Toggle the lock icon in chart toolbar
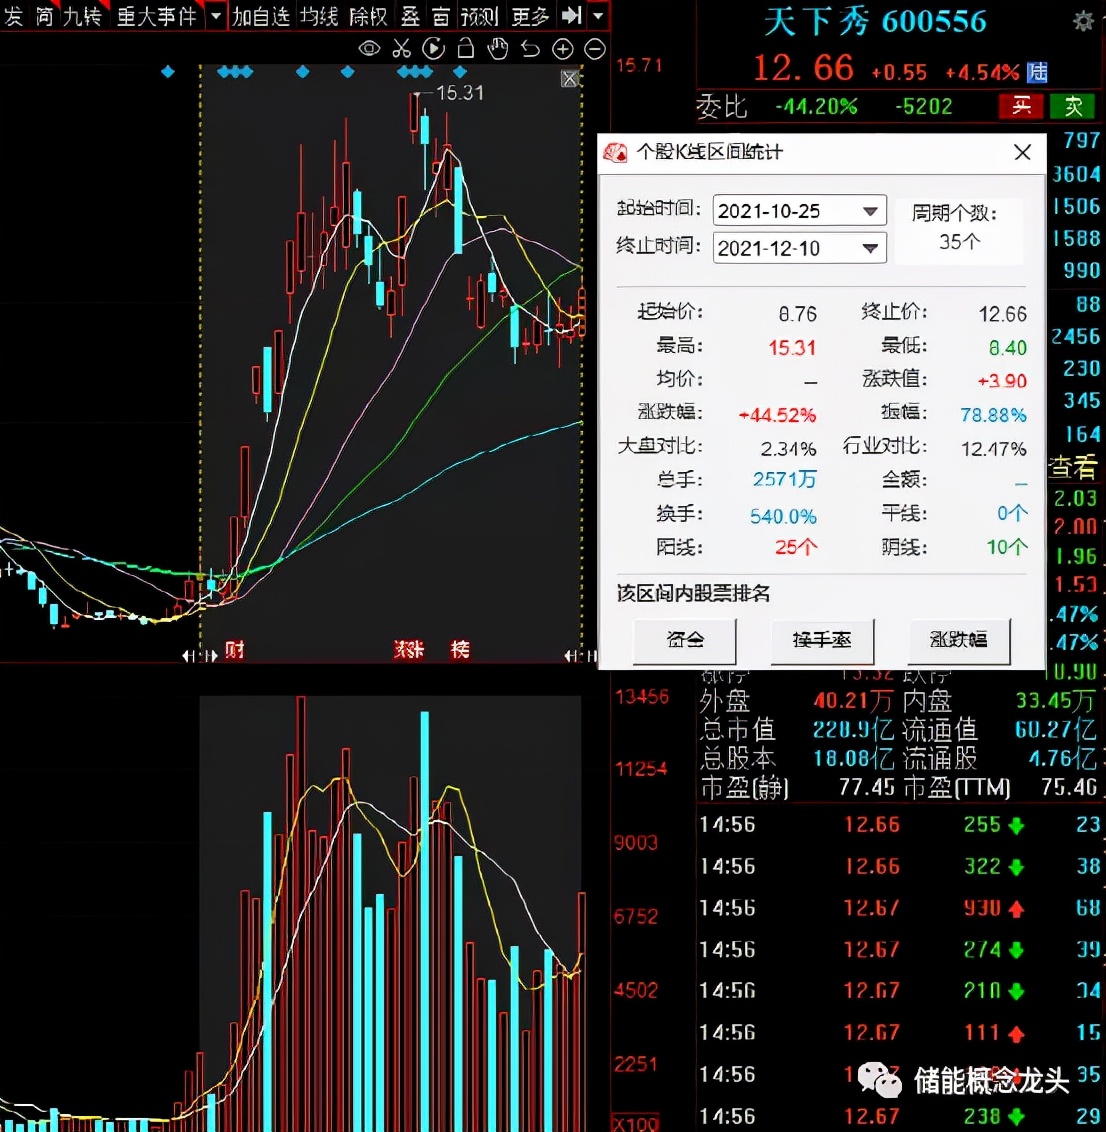 (x=465, y=48)
